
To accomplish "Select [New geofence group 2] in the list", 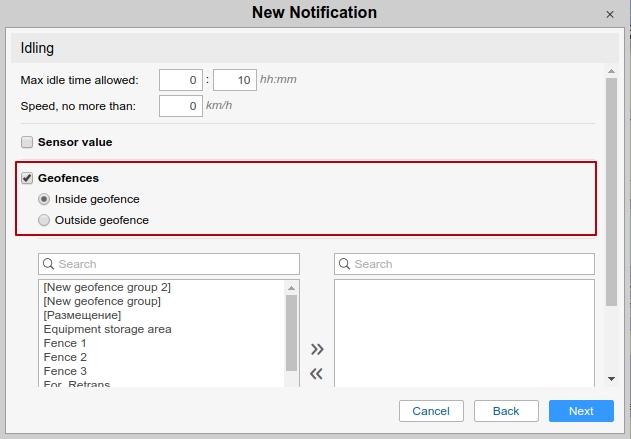I will (107, 287).
